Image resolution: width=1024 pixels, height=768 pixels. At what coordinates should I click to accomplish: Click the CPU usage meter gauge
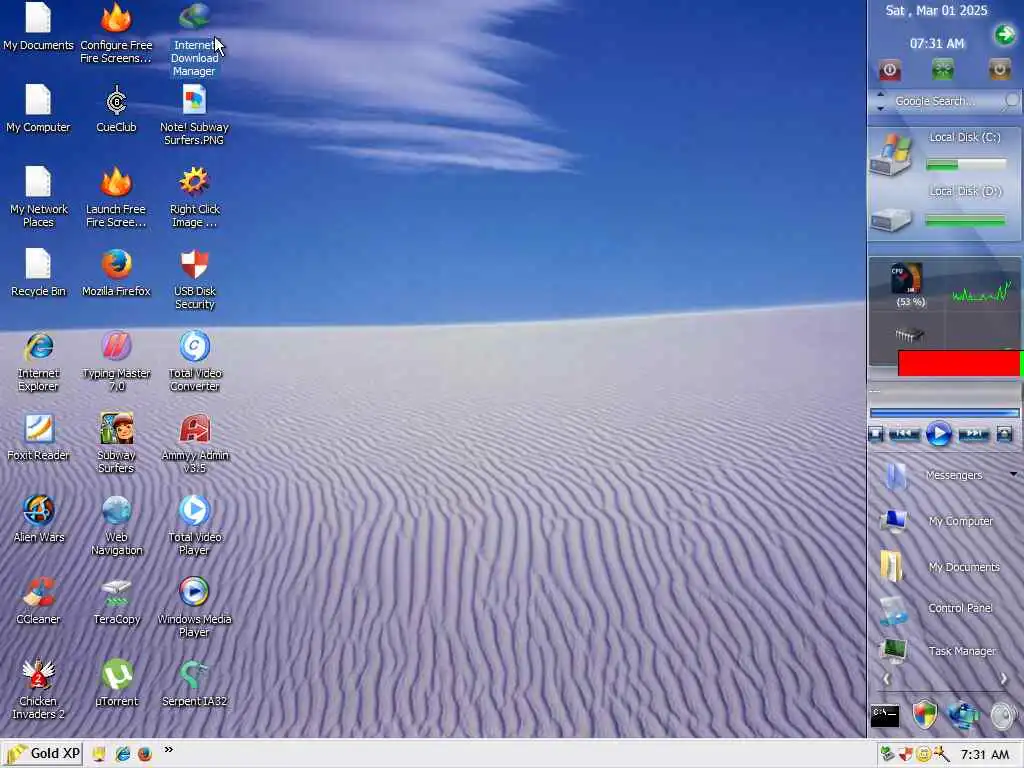click(907, 279)
